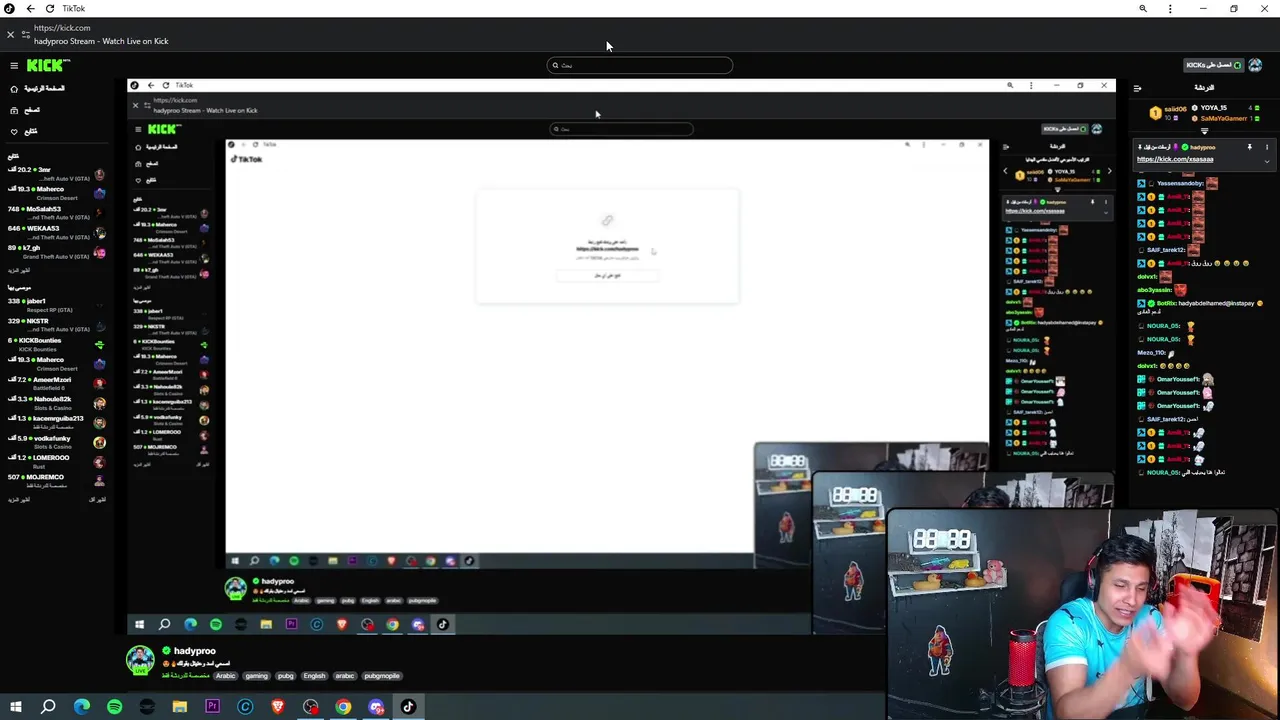This screenshot has height=720, width=1280.
Task: Click the TikTok app on bottom taskbar
Action: point(408,707)
